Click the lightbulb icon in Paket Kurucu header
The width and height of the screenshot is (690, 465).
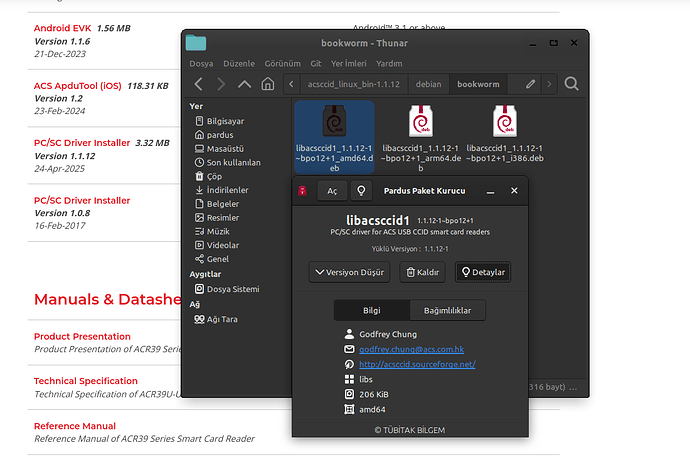[362, 190]
